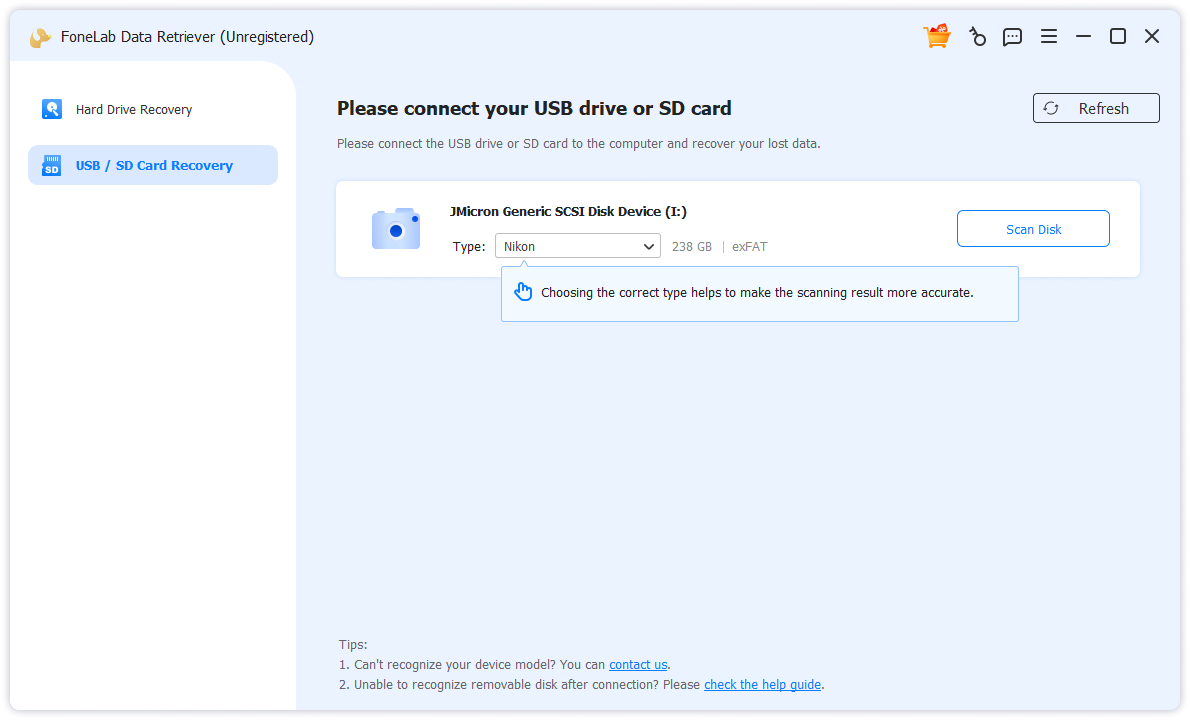
Task: Click the blue scanning accuracy tip banner
Action: (x=760, y=293)
